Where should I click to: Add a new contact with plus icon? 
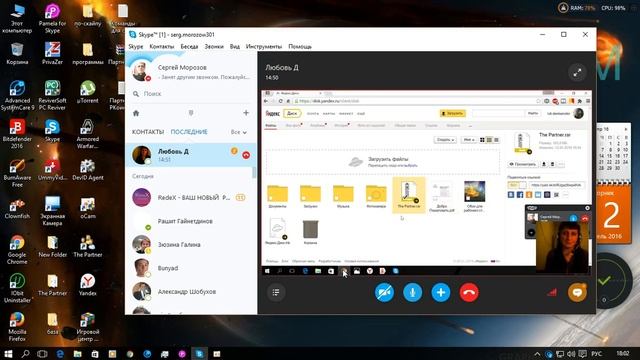(246, 113)
